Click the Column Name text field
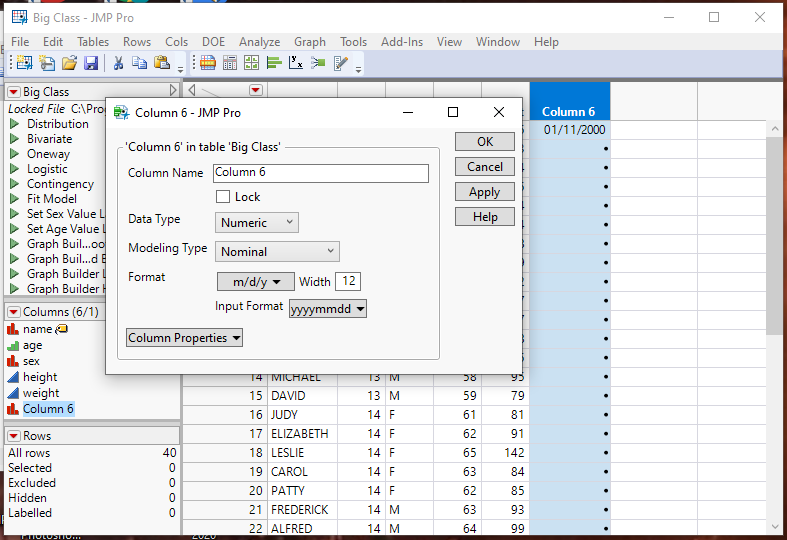Viewport: 787px width, 540px height. coord(320,173)
